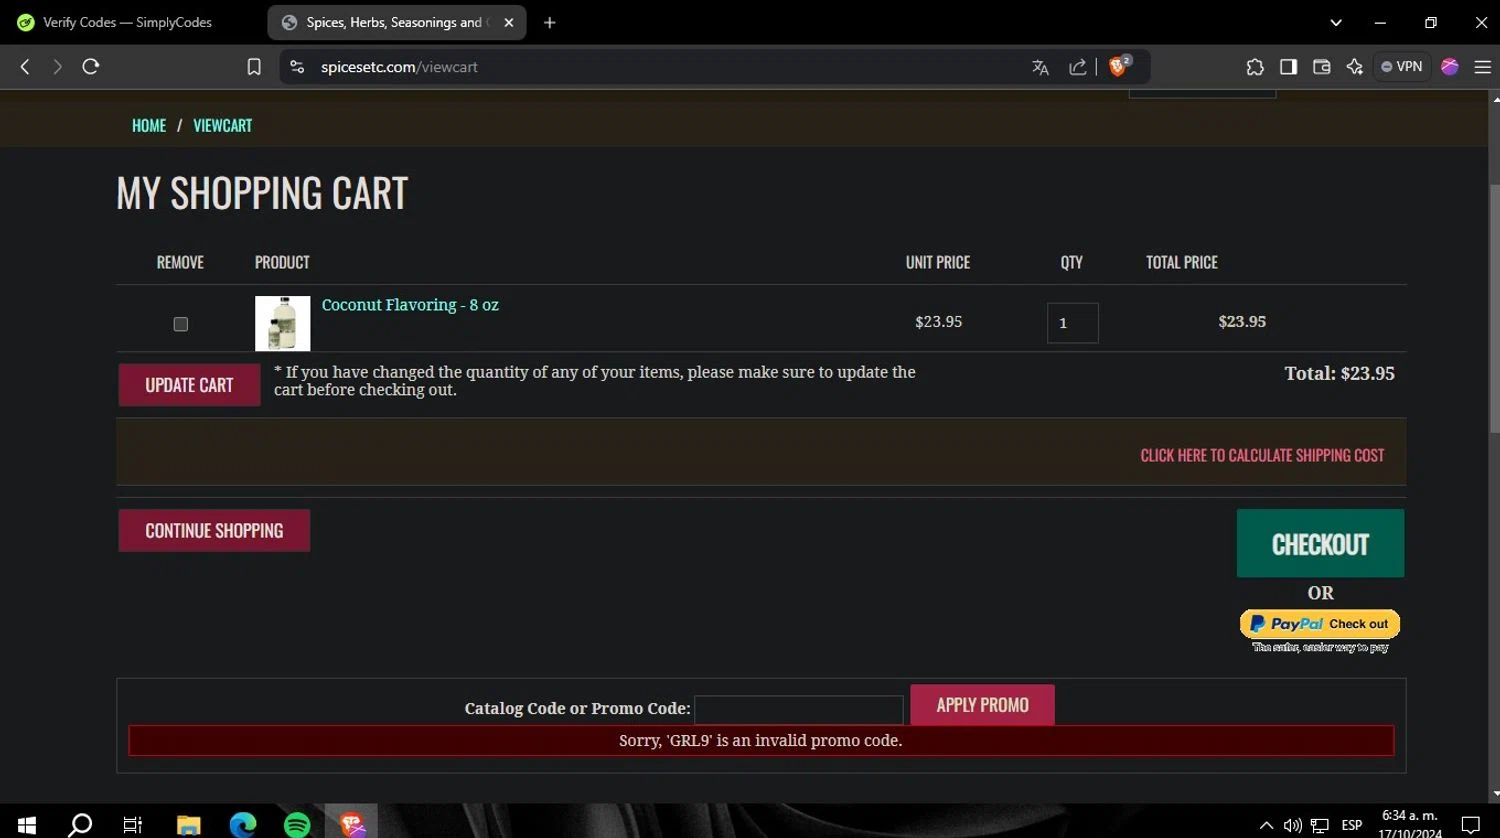This screenshot has width=1500, height=838.
Task: Click the VIEWCART breadcrumb link
Action: 222,125
